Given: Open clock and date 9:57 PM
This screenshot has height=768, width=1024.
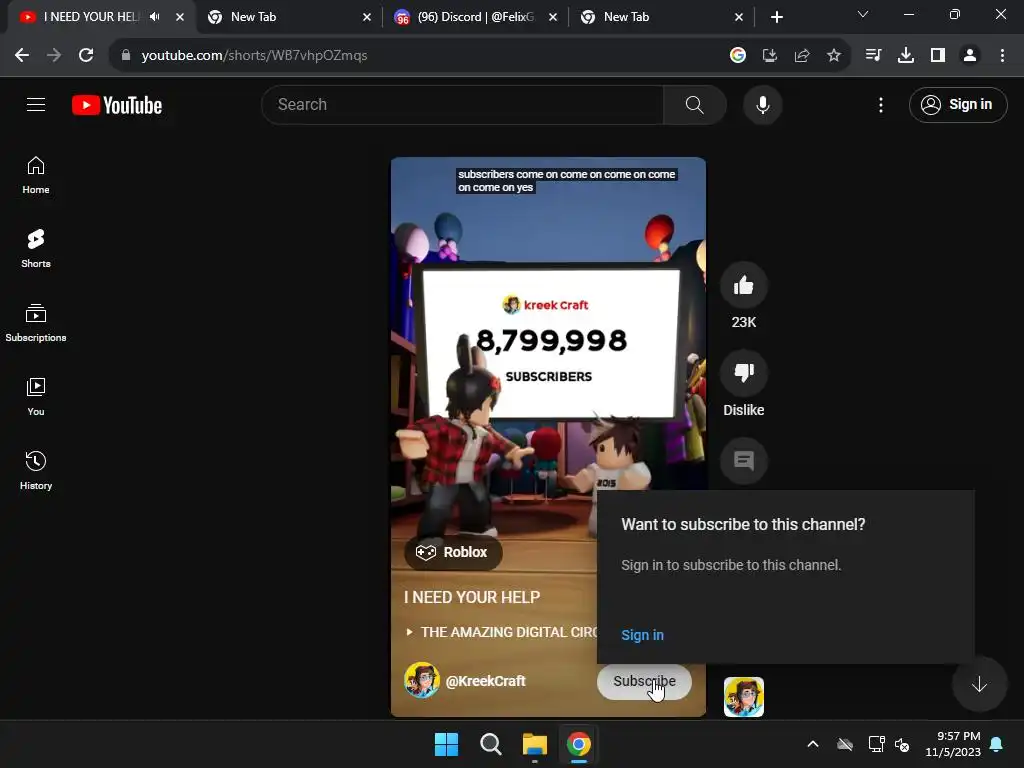Looking at the screenshot, I should click(x=952, y=744).
